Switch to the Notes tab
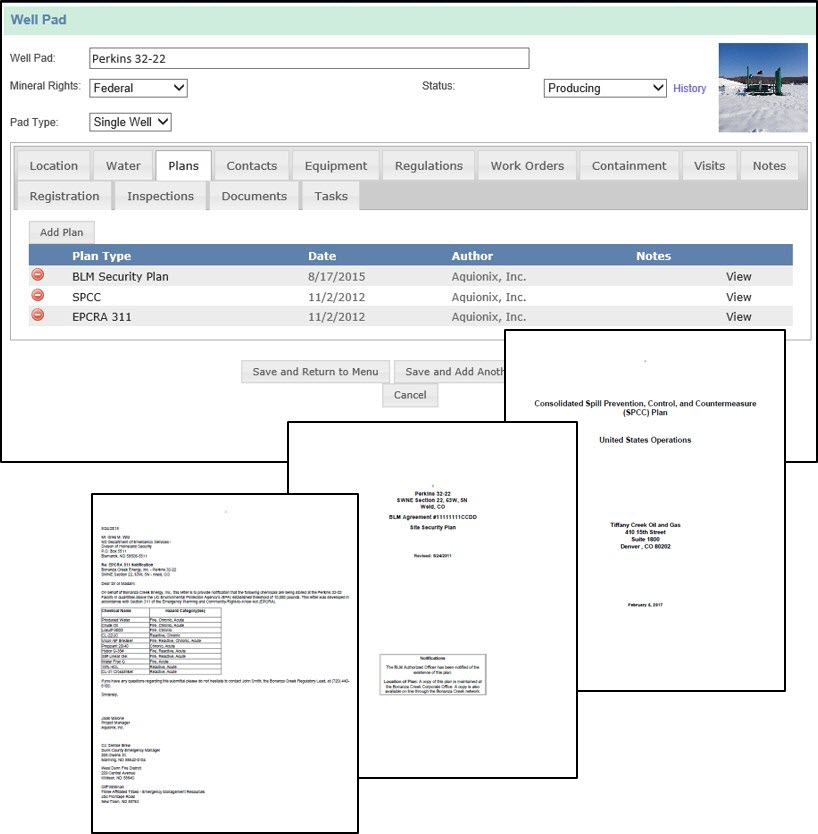This screenshot has height=834, width=818. pos(770,166)
